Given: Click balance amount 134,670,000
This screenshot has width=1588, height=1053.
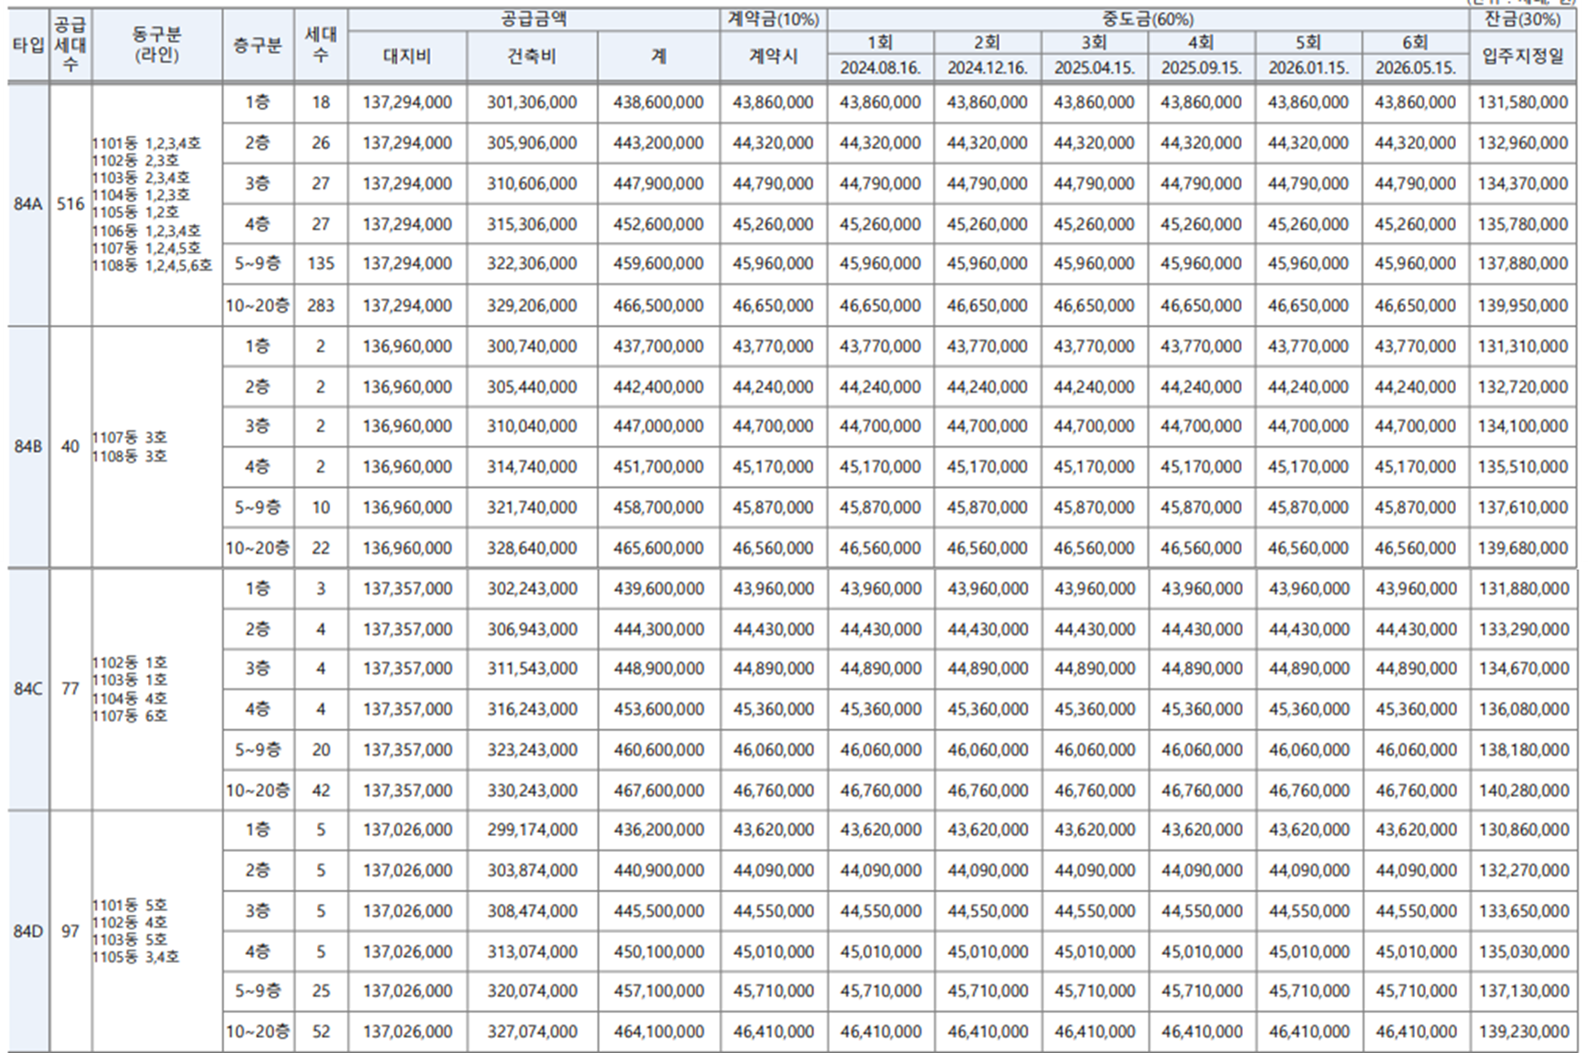Looking at the screenshot, I should (x=1523, y=669).
